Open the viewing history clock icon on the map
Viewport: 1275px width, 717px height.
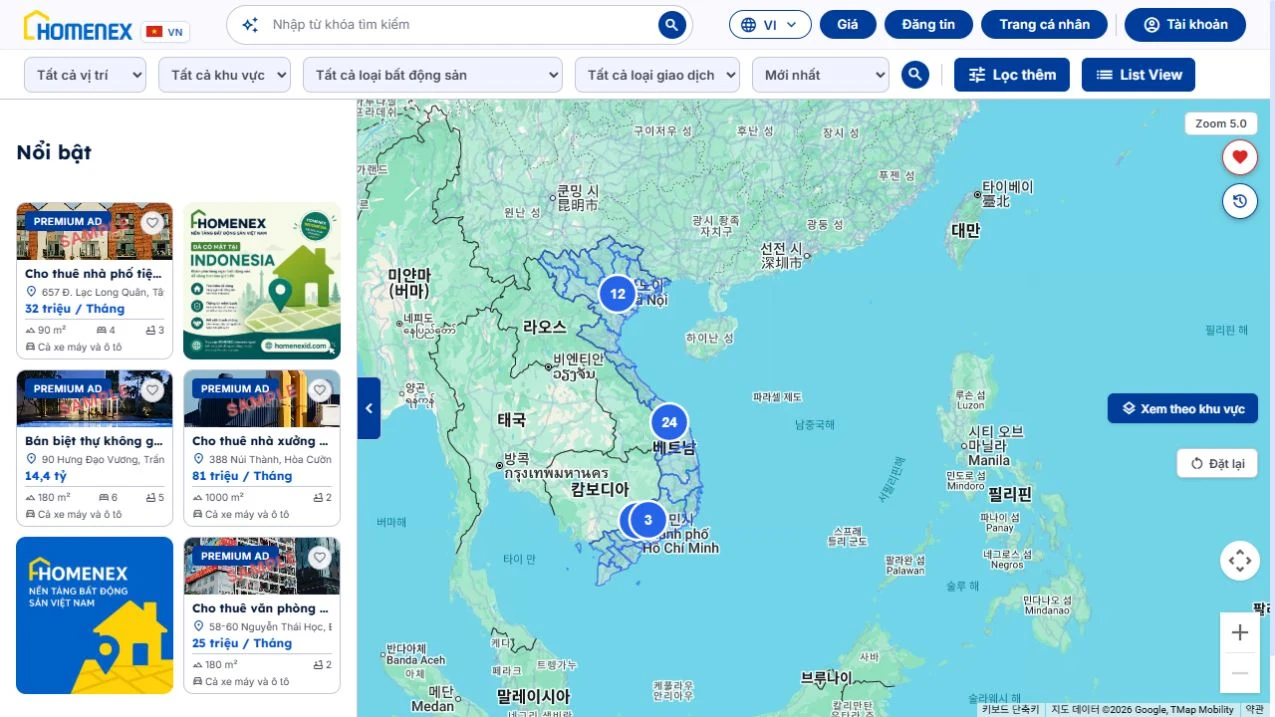1240,201
